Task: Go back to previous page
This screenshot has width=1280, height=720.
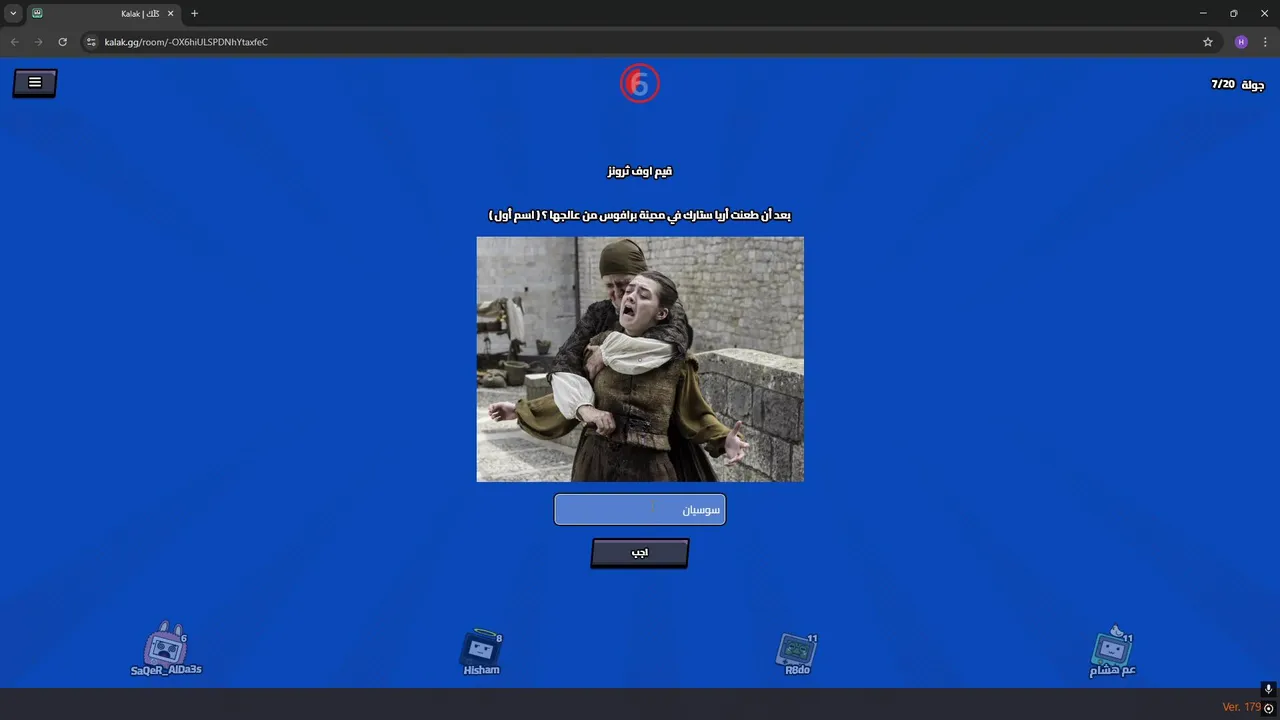Action: (14, 42)
